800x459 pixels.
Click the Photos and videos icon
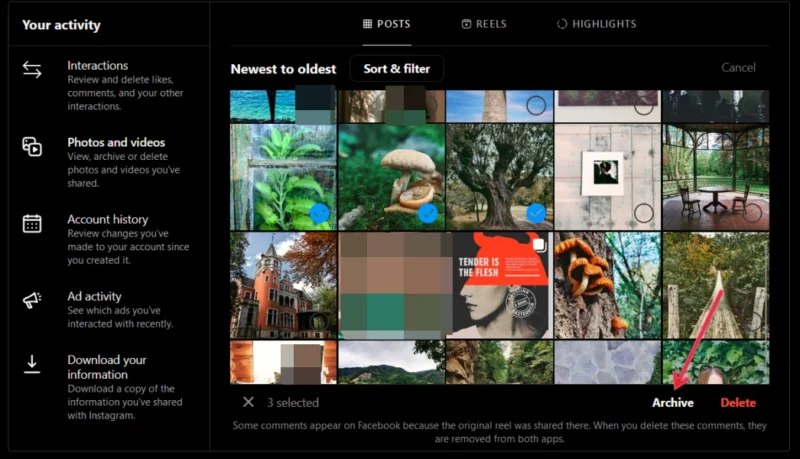[32, 146]
